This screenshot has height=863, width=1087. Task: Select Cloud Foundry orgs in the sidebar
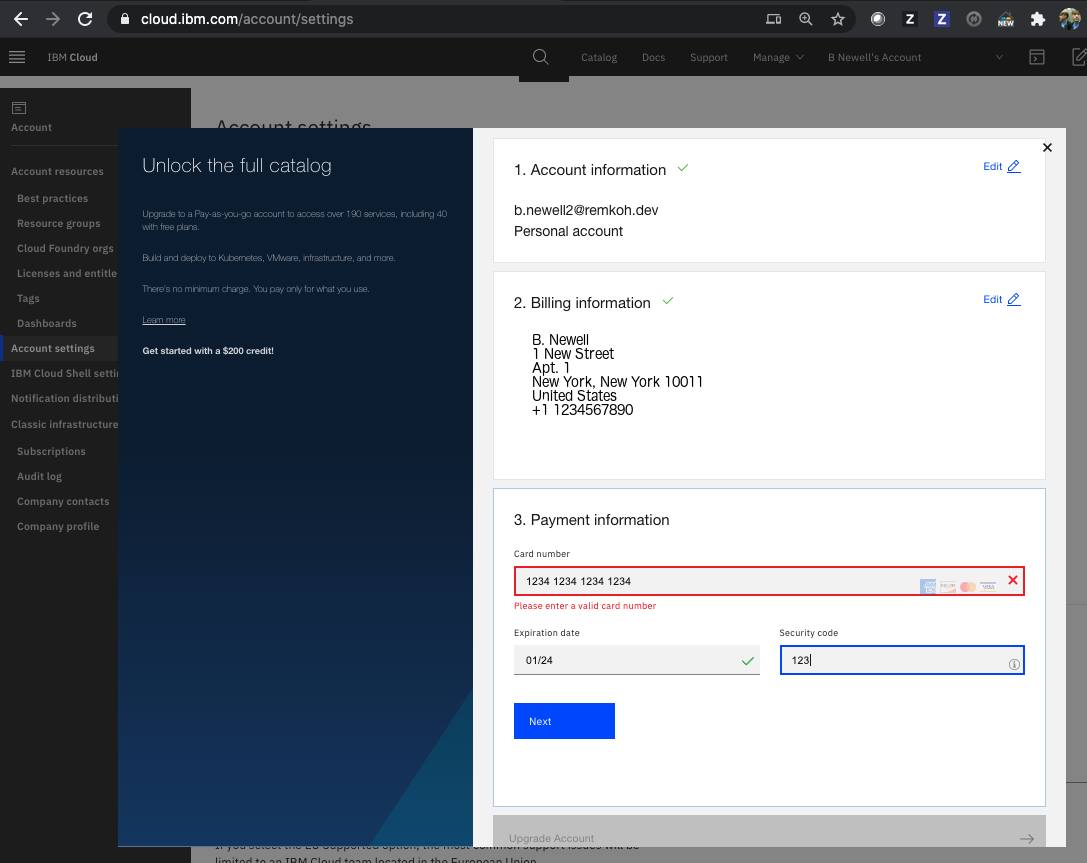point(65,248)
